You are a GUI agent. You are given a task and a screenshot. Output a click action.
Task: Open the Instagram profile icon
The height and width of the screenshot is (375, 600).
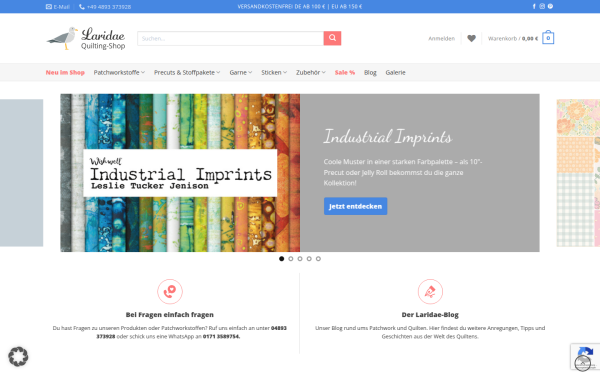pyautogui.click(x=542, y=6)
